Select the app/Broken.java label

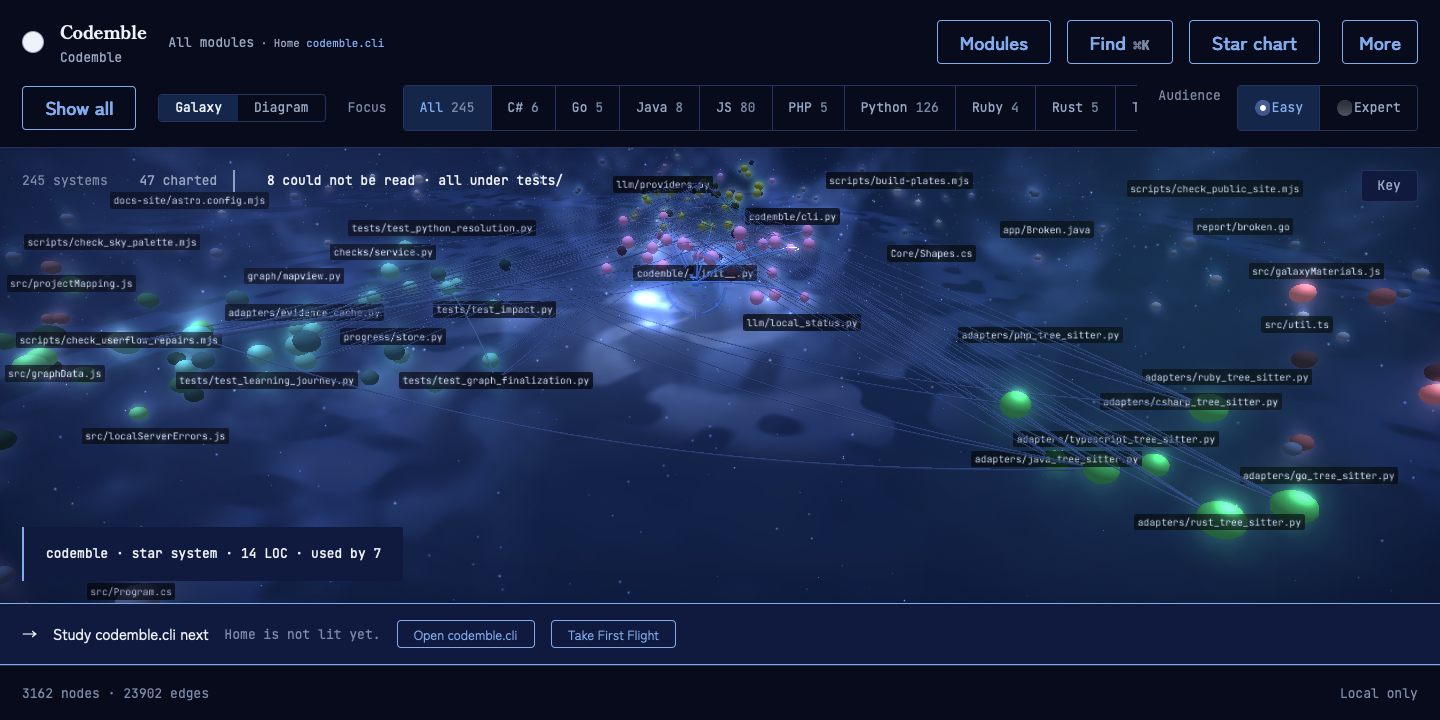tap(1047, 230)
